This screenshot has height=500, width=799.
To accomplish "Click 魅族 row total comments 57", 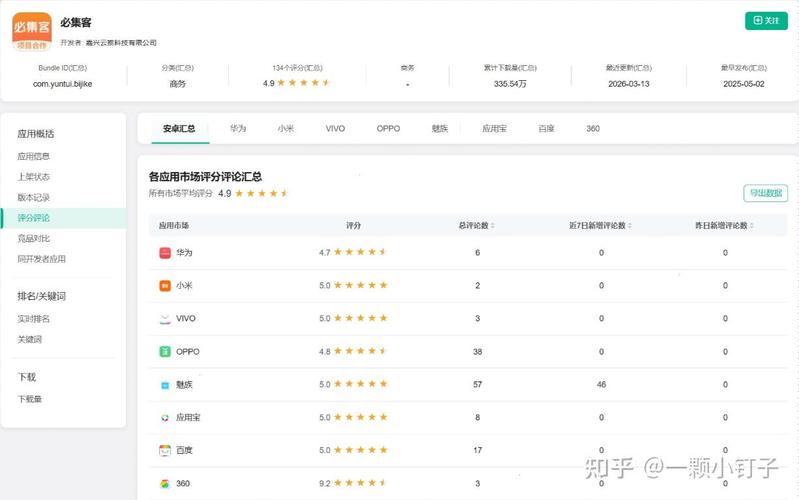I will point(477,385).
